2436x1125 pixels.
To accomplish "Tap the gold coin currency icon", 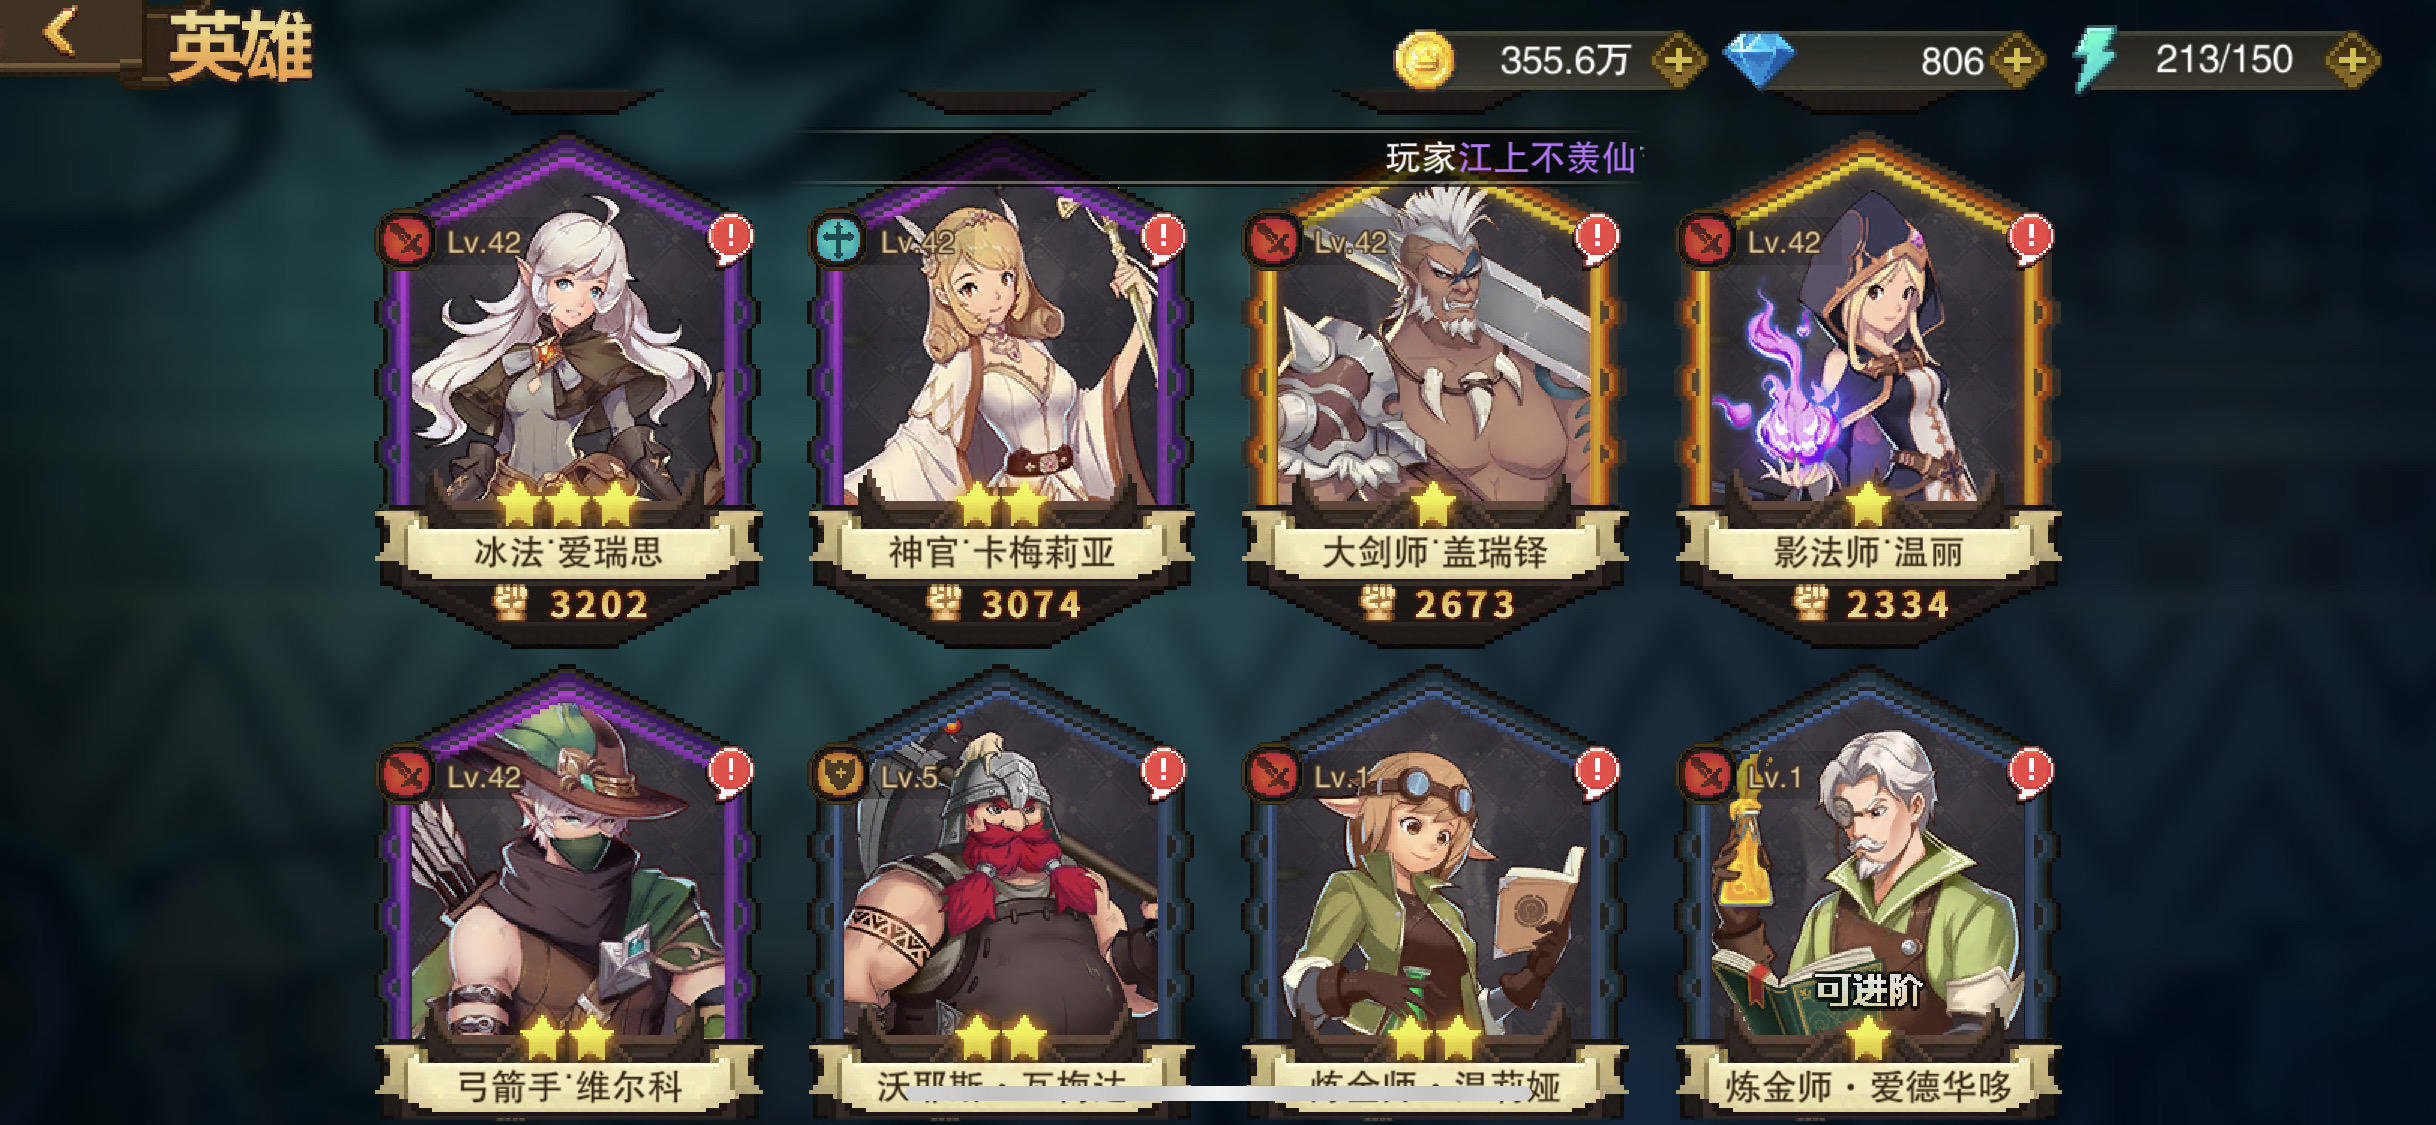I will (1424, 60).
